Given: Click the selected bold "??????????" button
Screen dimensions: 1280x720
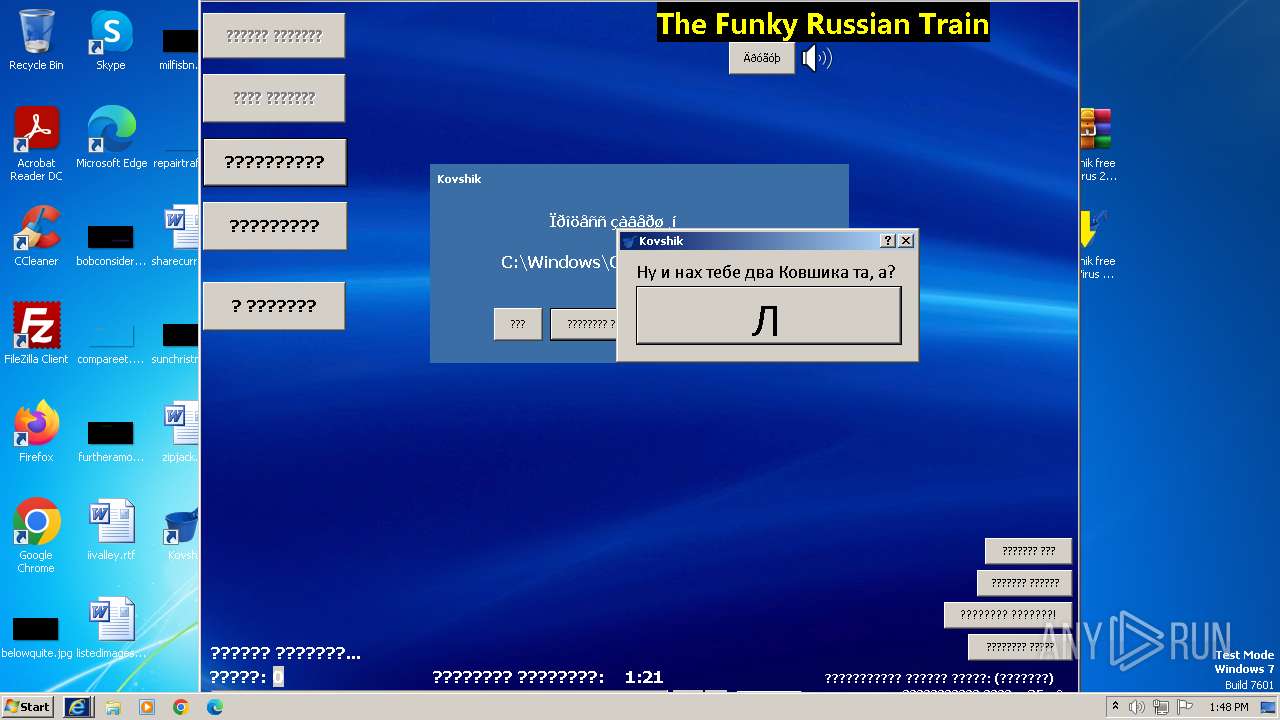Looking at the screenshot, I should tap(274, 162).
